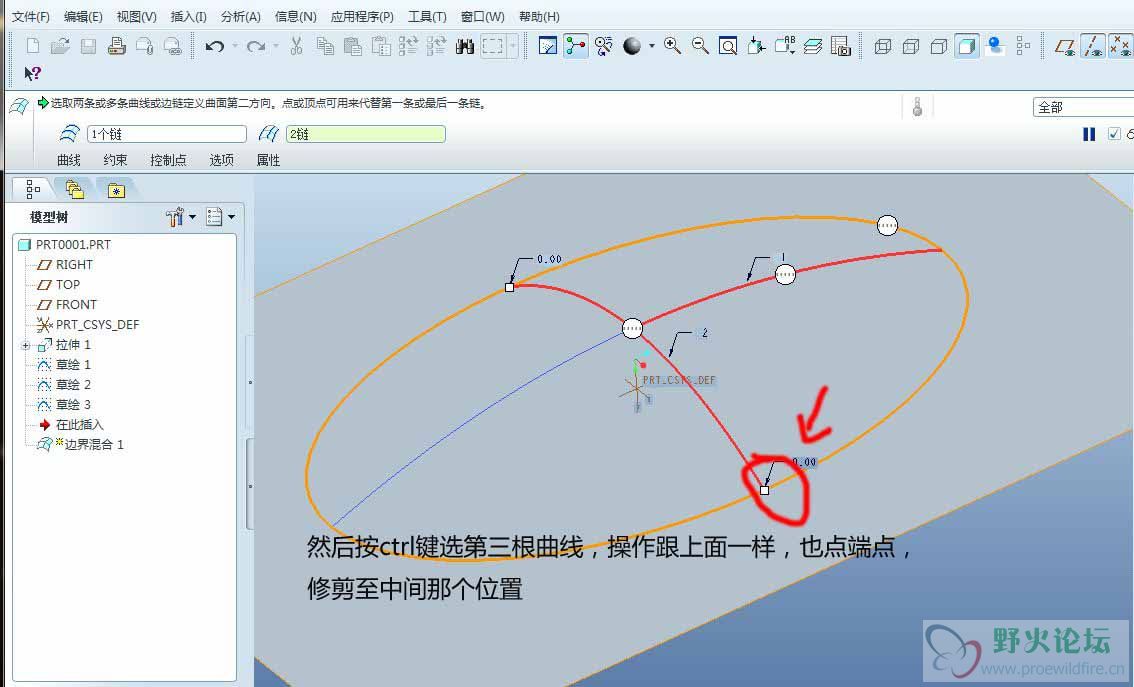Click the Redo arrow icon

coord(256,47)
